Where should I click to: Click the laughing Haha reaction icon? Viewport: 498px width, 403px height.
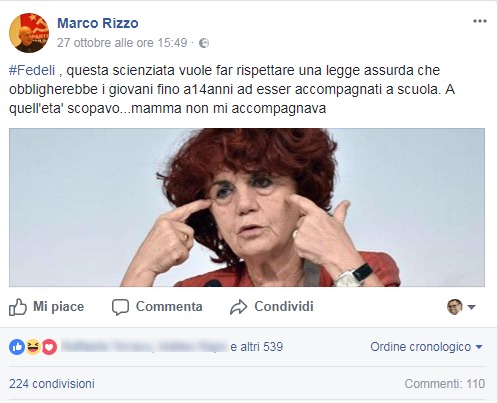(x=33, y=347)
